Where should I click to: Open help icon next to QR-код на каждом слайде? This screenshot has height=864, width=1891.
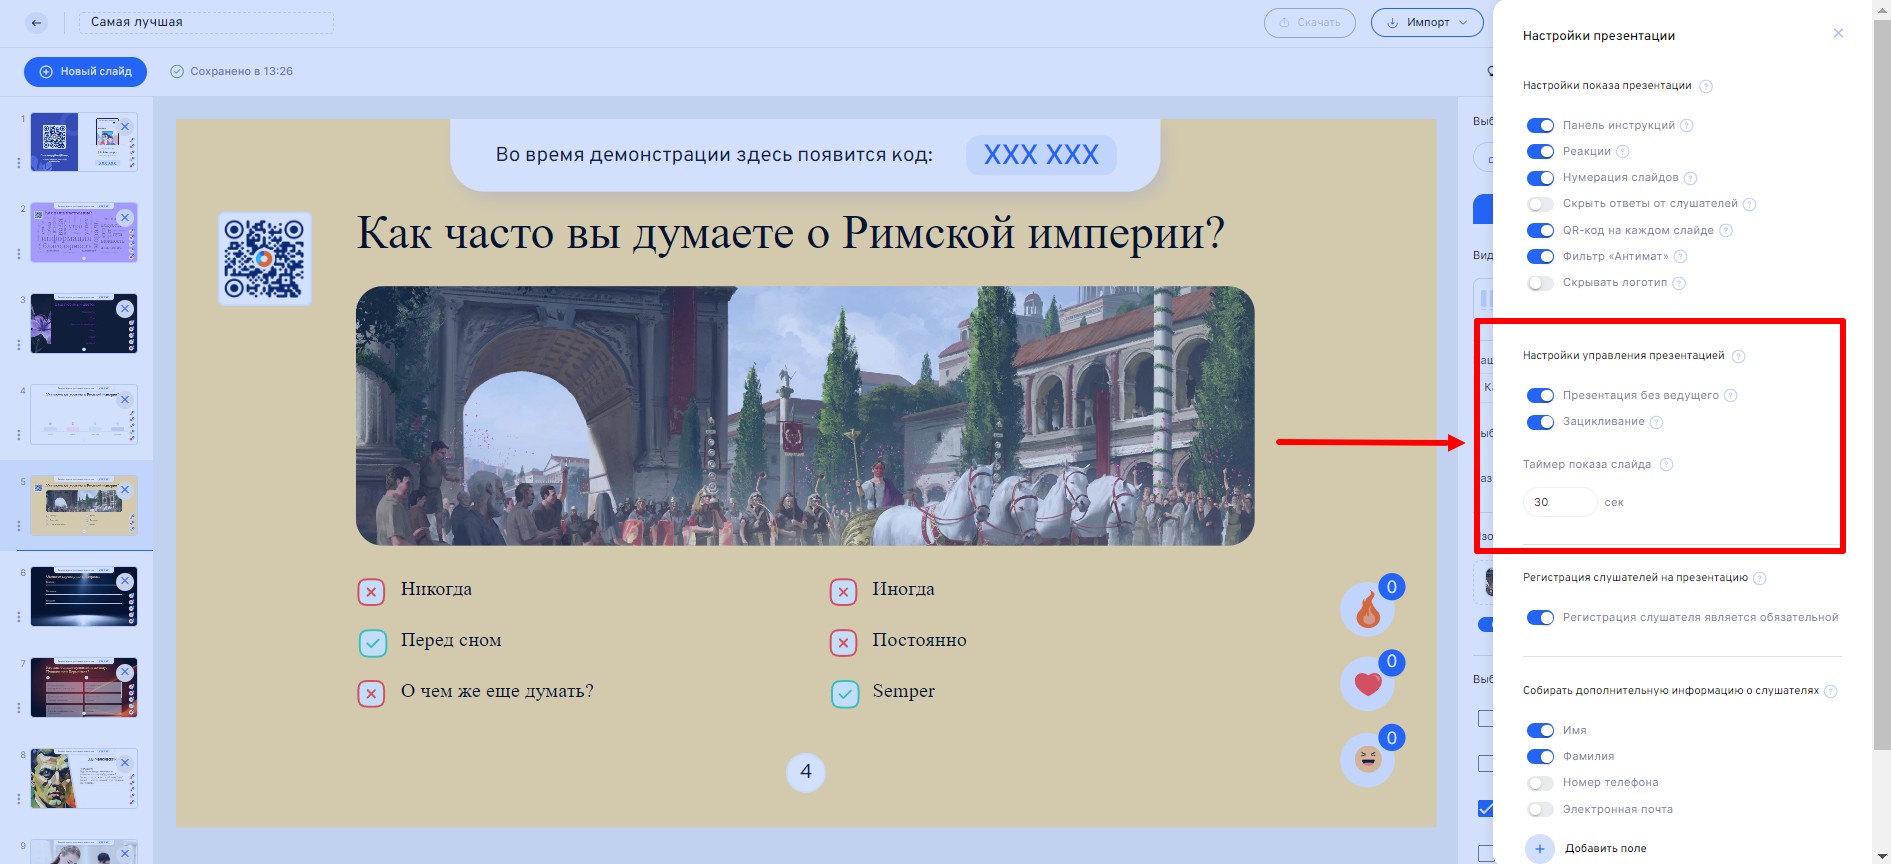click(1726, 231)
